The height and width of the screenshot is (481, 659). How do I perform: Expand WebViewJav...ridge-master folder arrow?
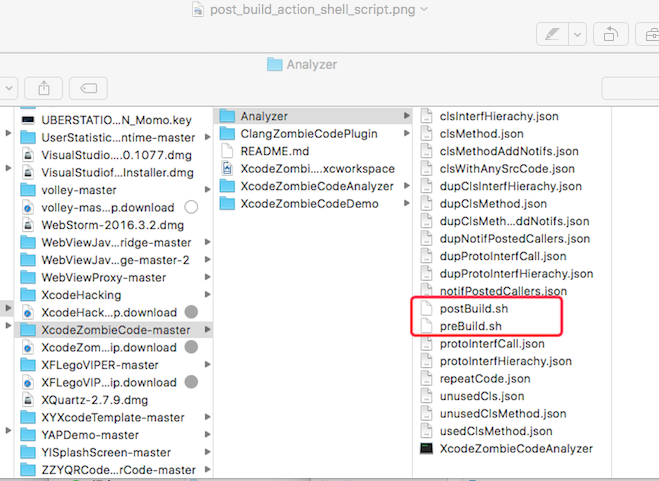click(208, 242)
